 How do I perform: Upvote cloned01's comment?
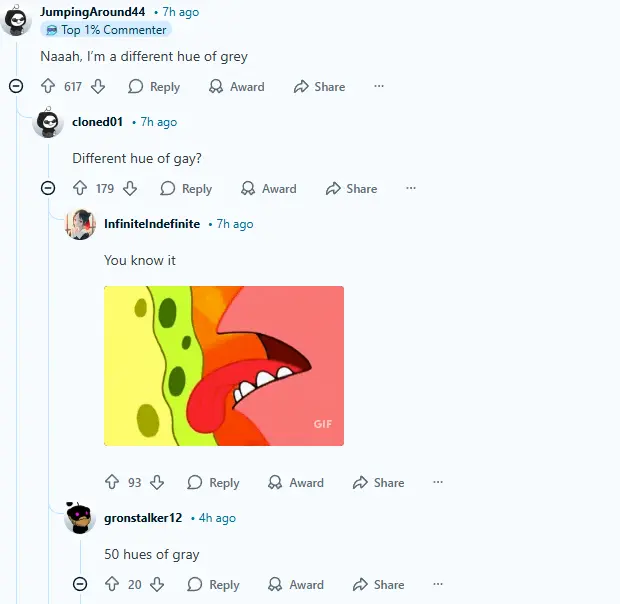80,188
